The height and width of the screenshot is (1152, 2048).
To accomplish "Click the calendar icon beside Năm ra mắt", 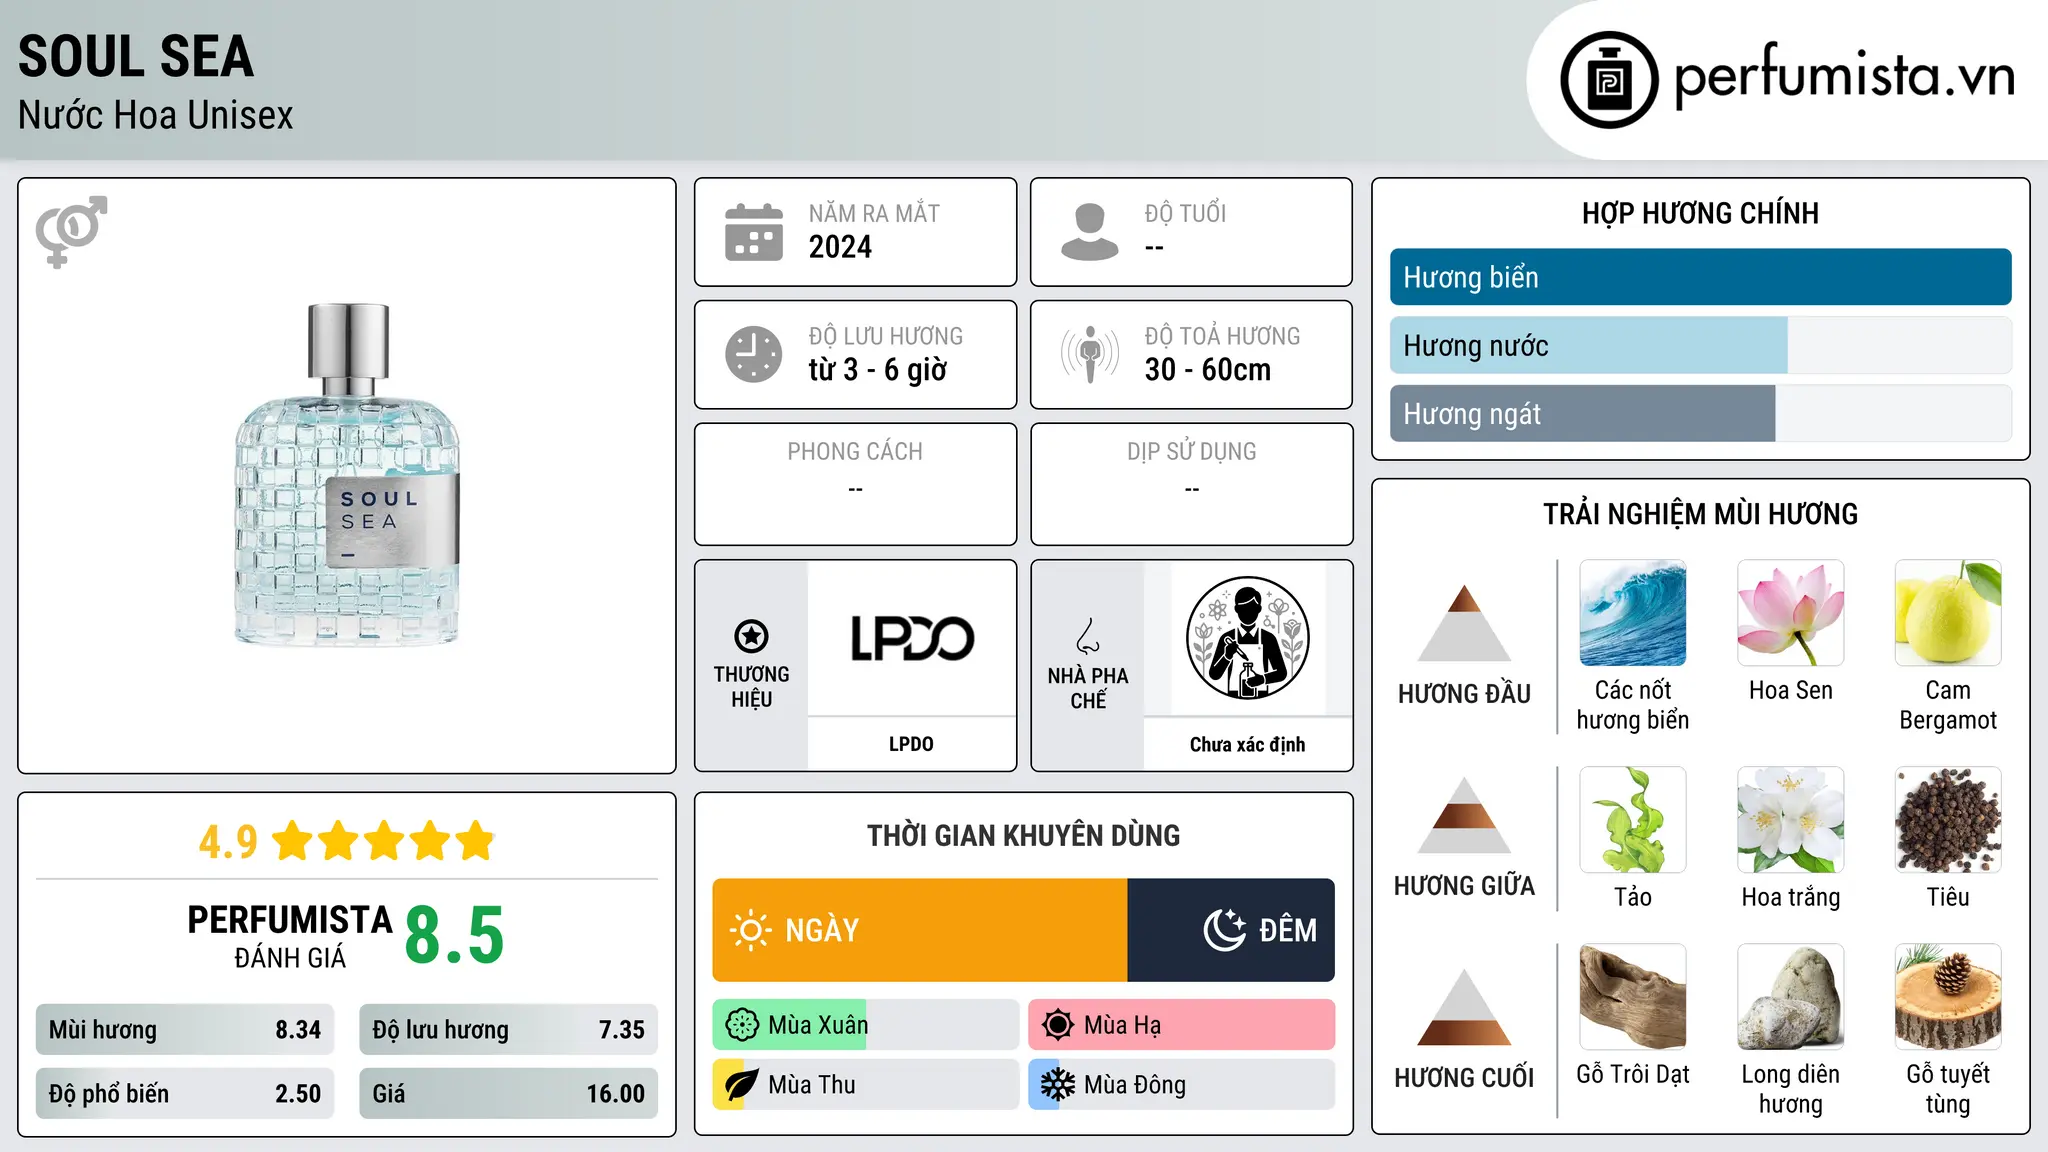I will tap(754, 232).
